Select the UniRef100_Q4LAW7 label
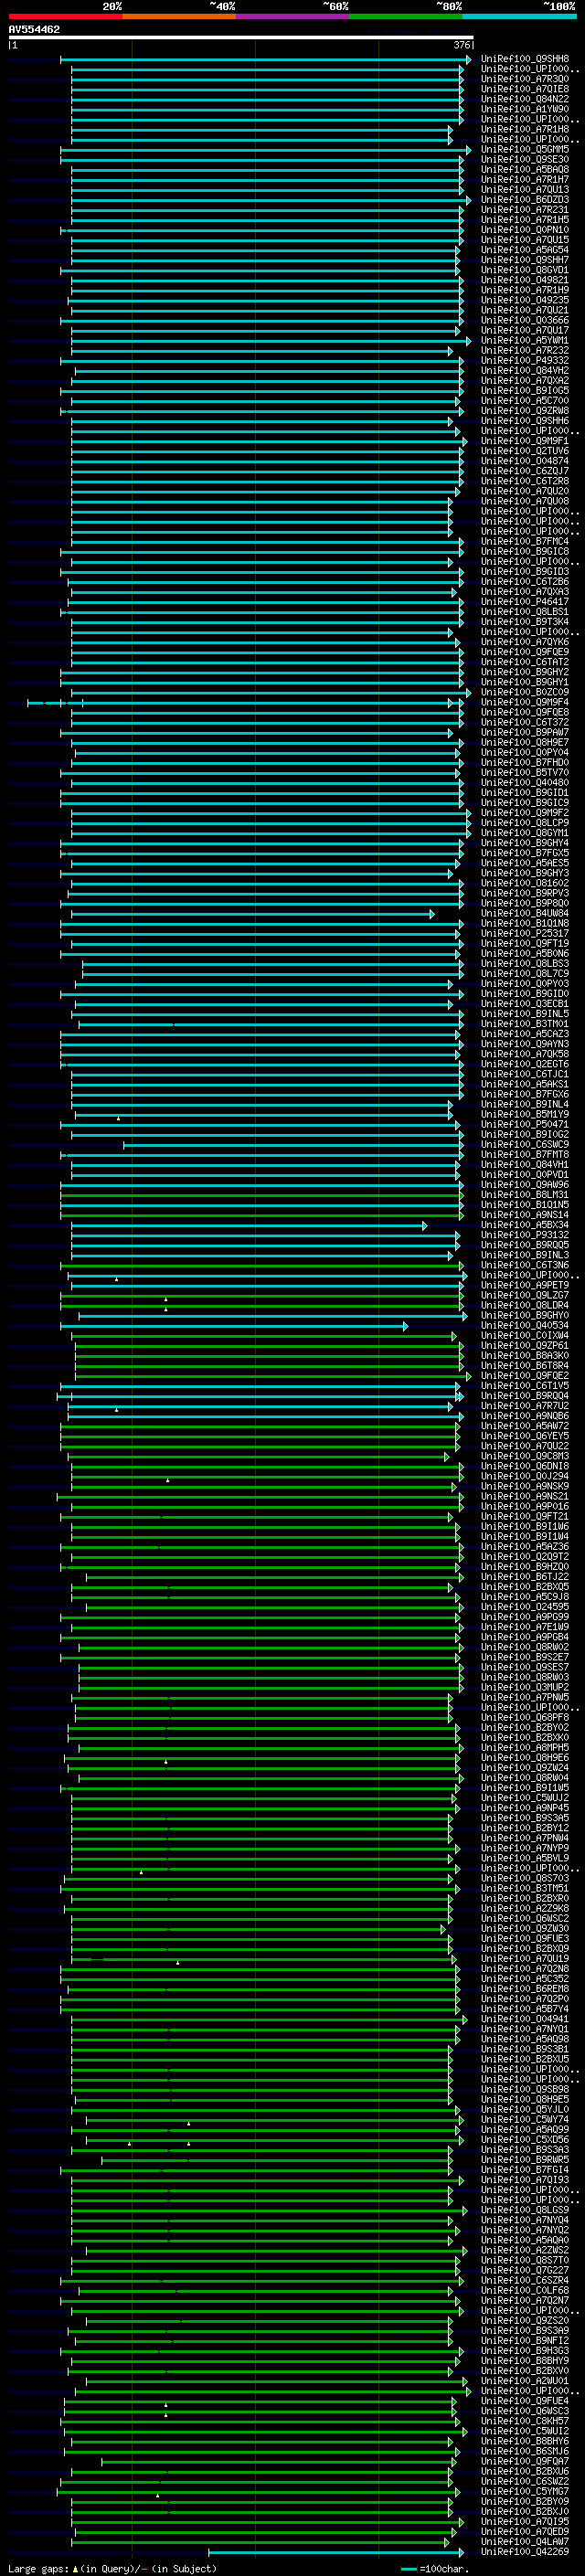 click(x=525, y=2543)
